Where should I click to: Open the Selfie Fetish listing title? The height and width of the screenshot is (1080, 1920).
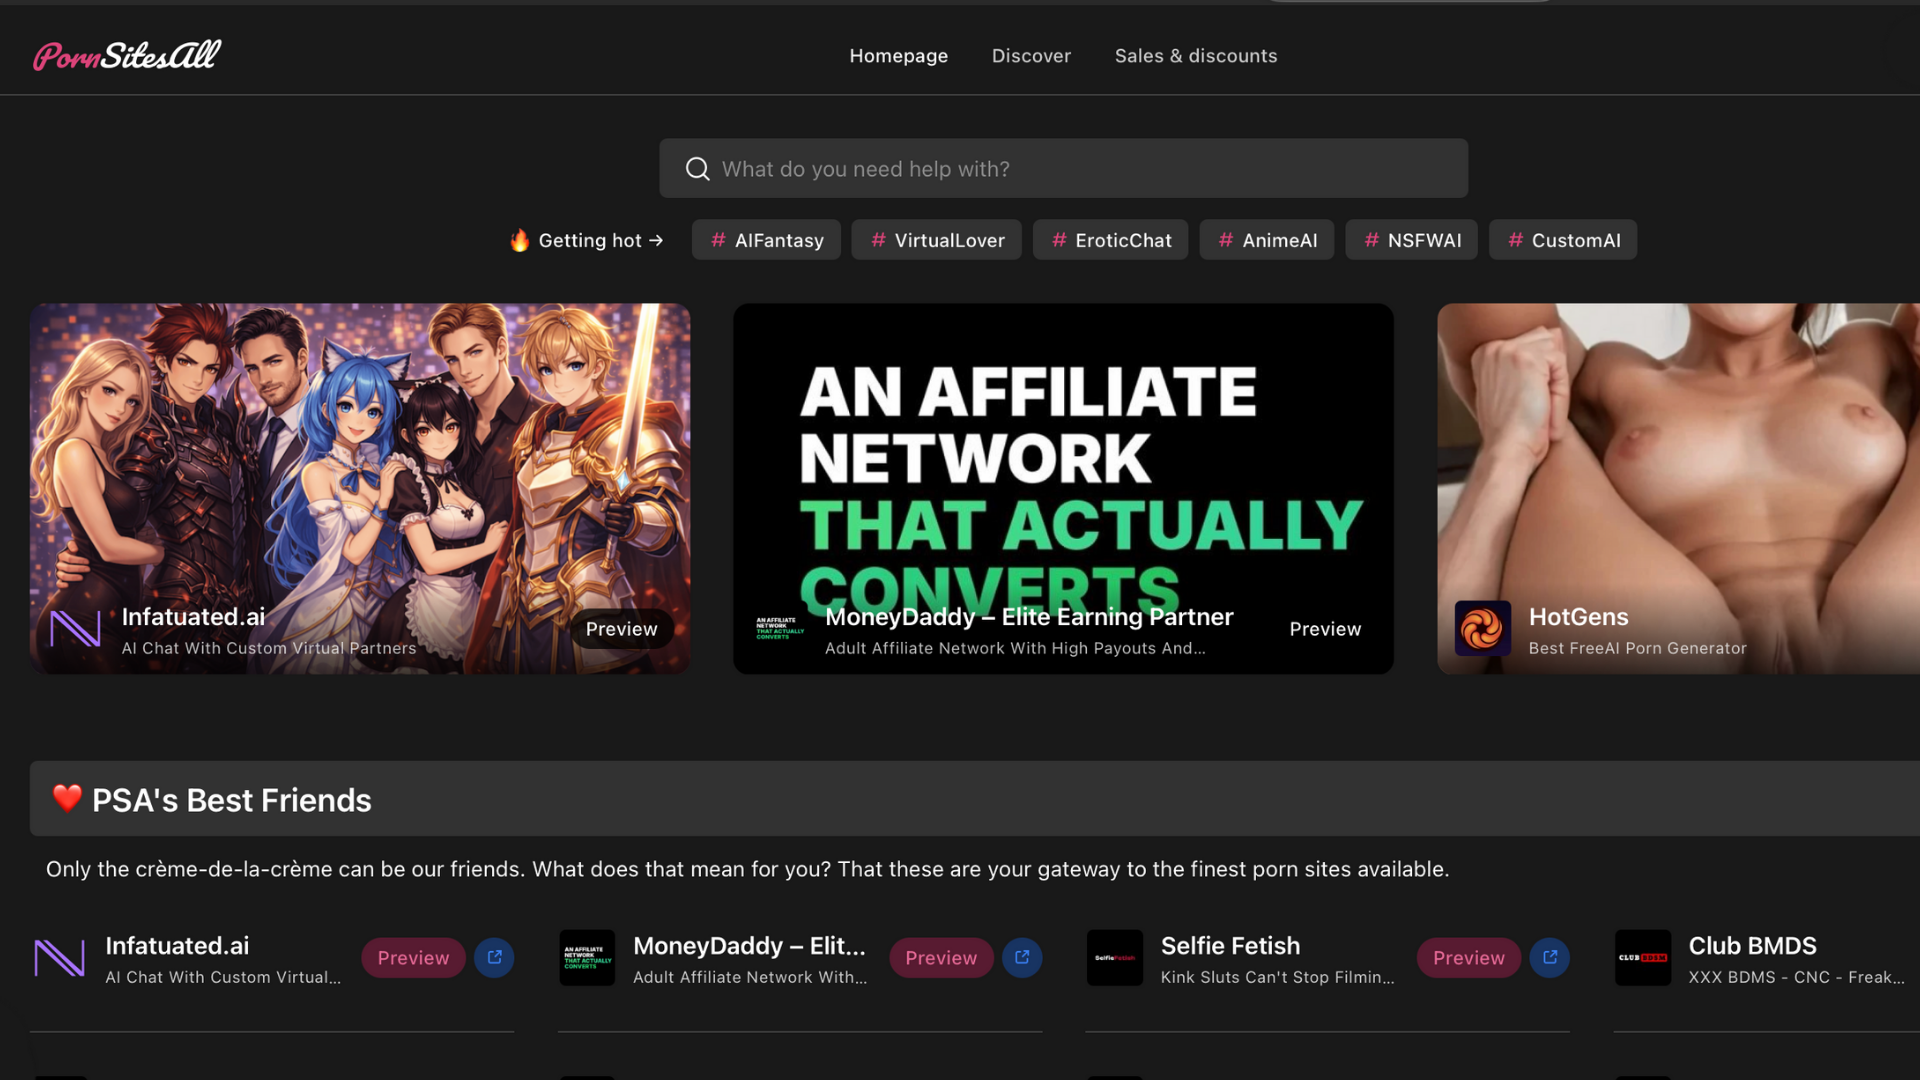coord(1230,946)
